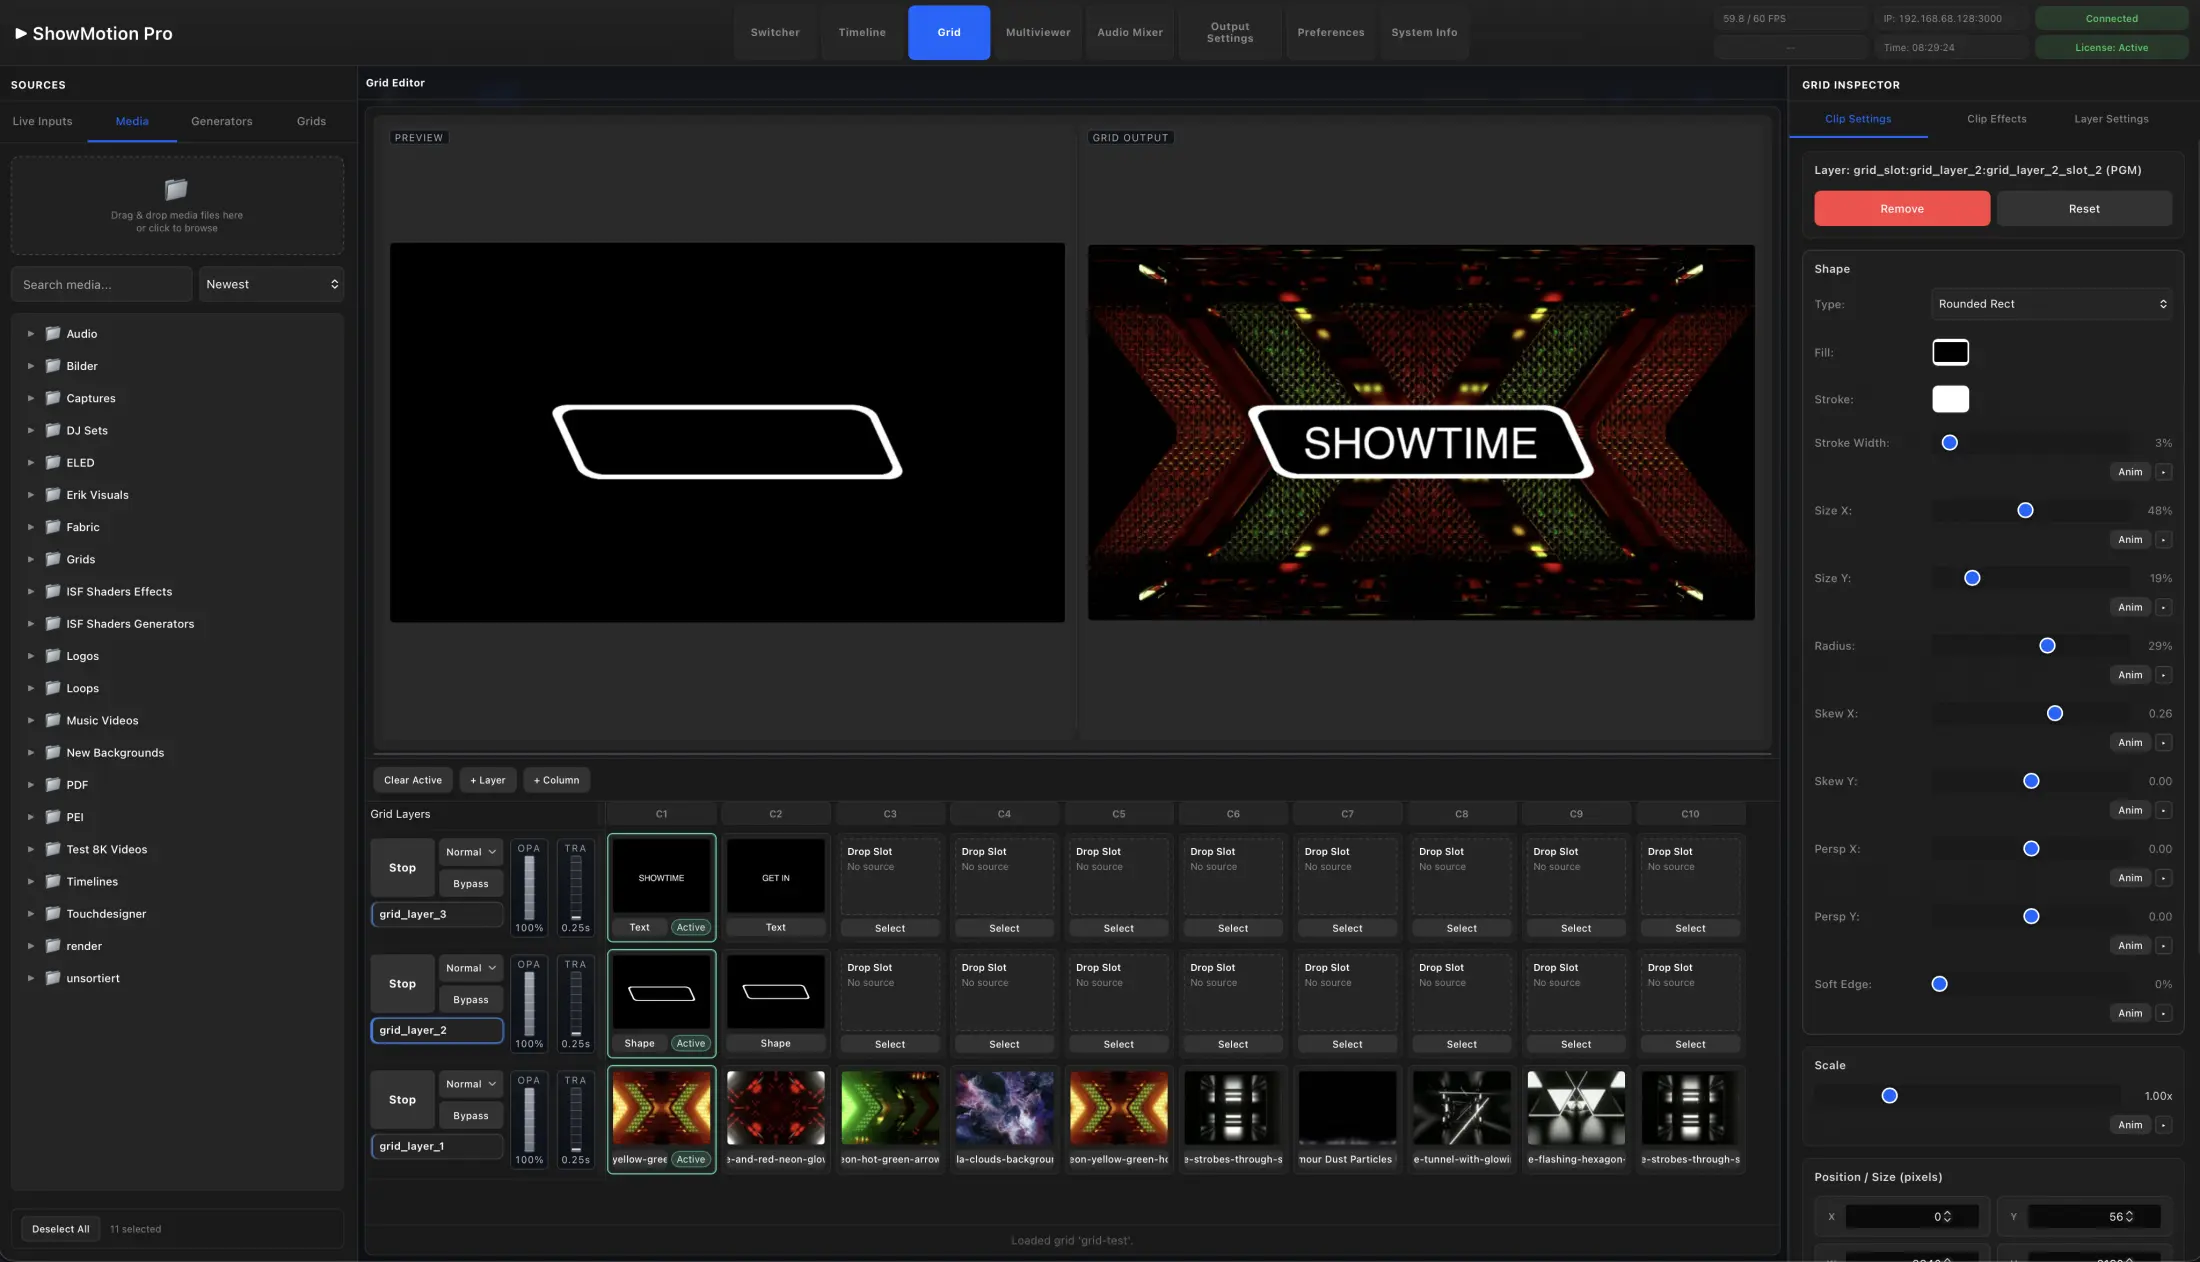
Task: Select the Fabric folder icon
Action: (53, 527)
